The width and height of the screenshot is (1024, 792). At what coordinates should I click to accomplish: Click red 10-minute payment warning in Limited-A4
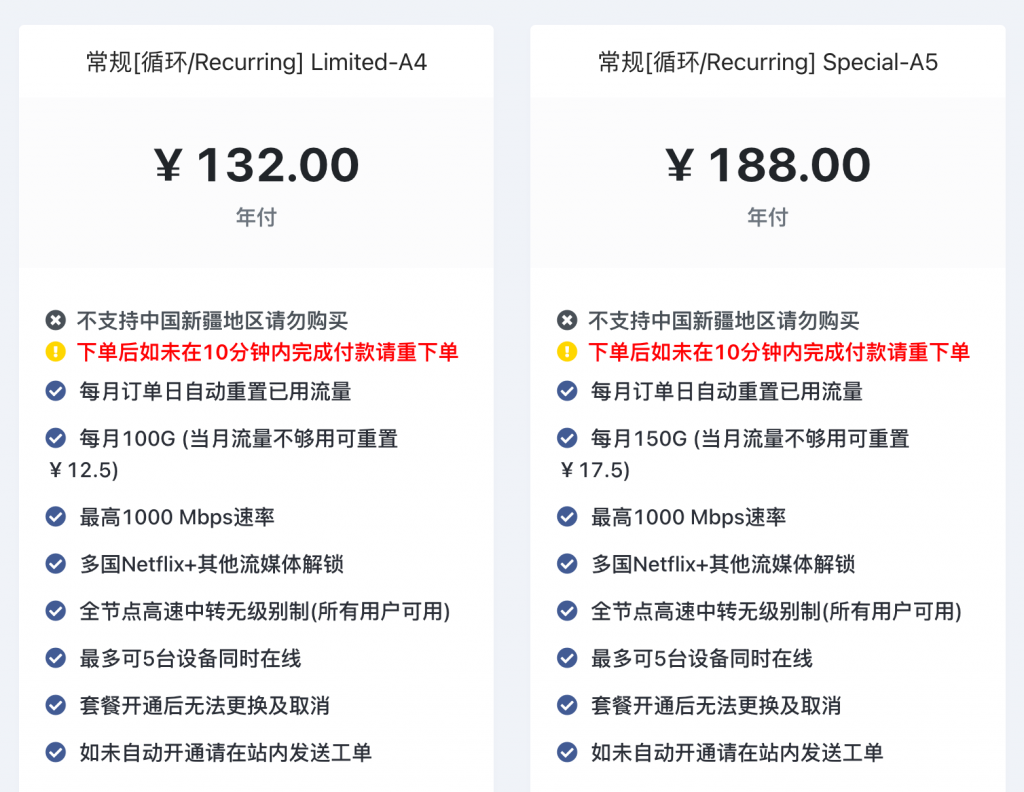[268, 352]
